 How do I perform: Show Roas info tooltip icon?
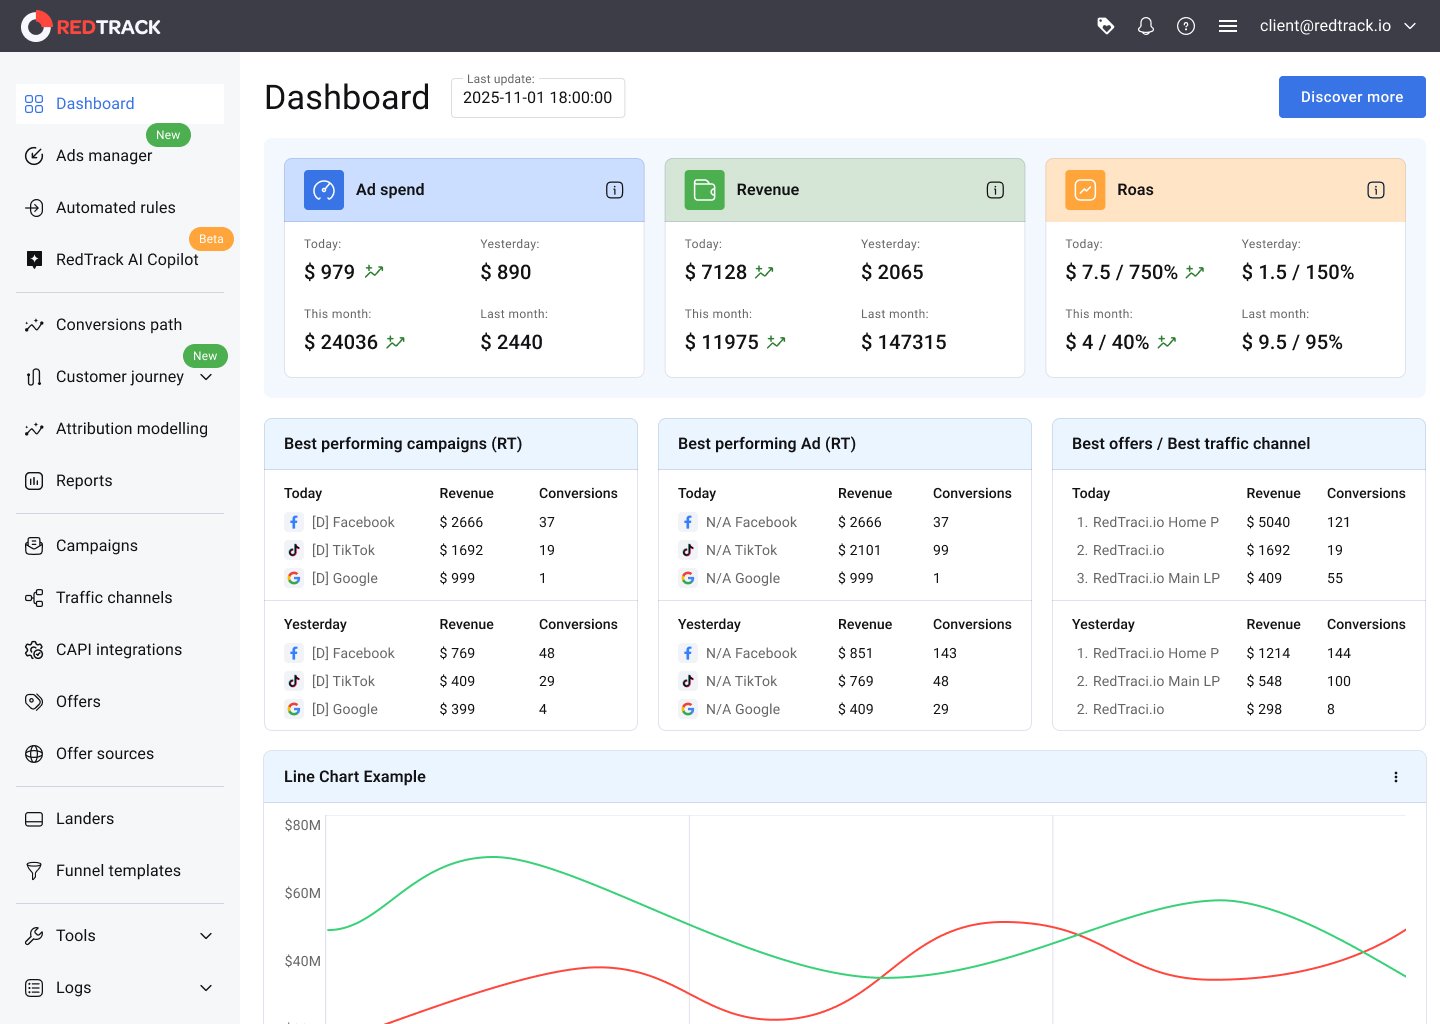click(x=1376, y=190)
